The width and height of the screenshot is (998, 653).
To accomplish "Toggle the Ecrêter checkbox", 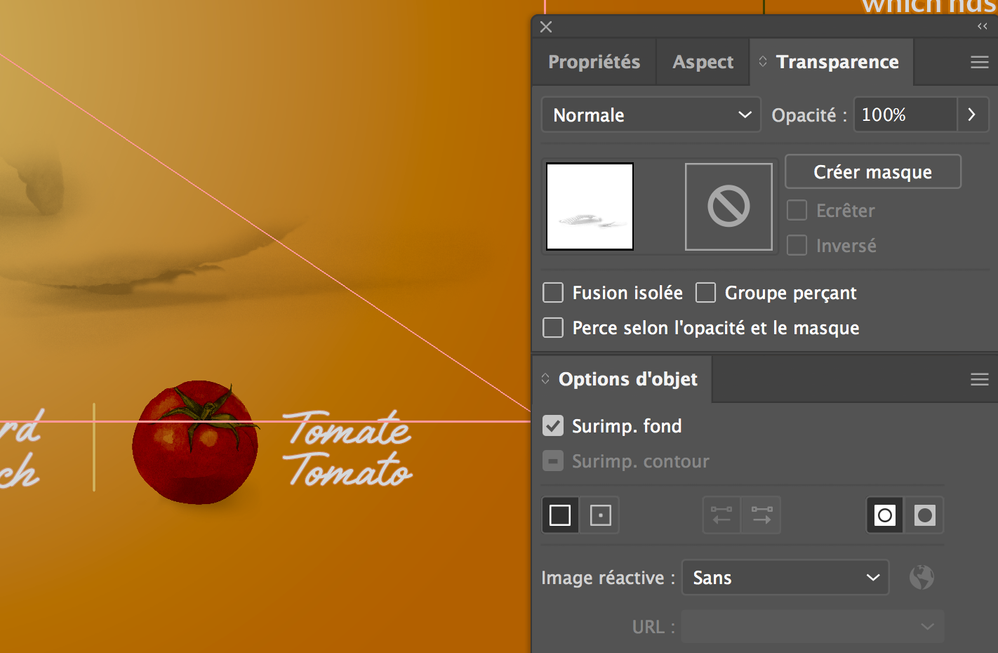I will pyautogui.click(x=797, y=210).
